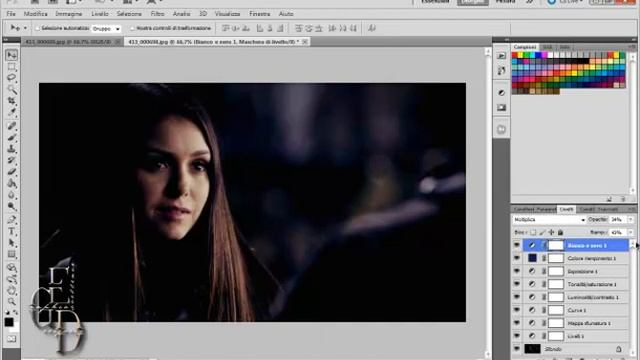The width and height of the screenshot is (640, 360).
Task: Switch to the Campioni tab
Action: point(525,47)
